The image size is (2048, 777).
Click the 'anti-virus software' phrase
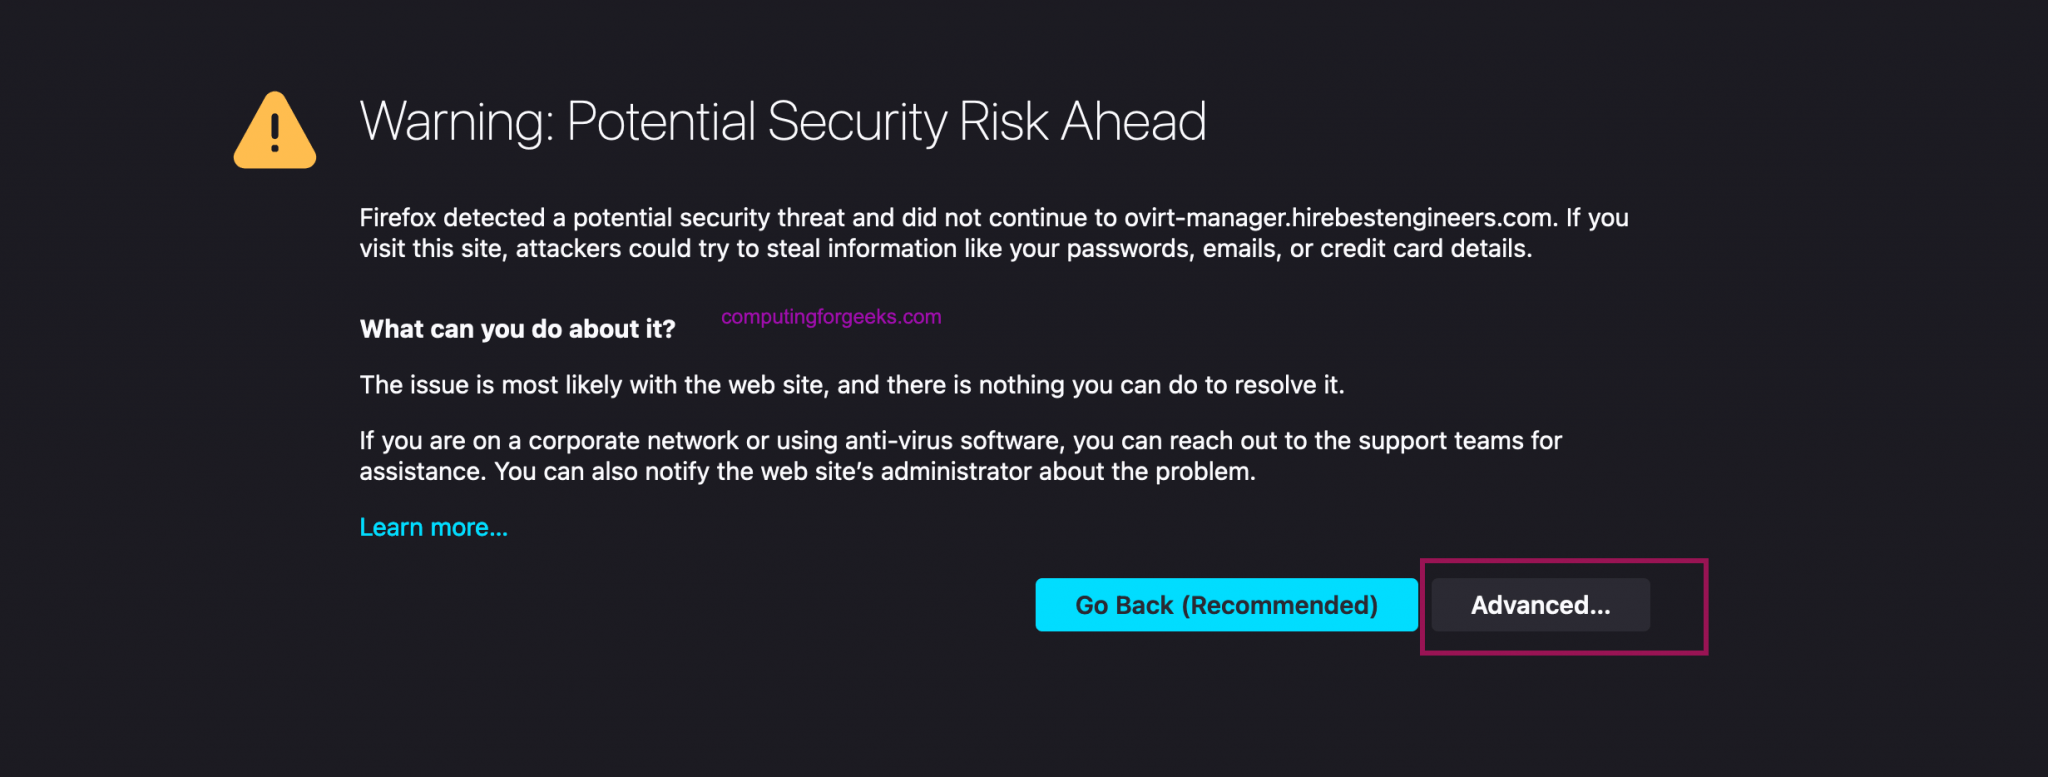(x=952, y=441)
